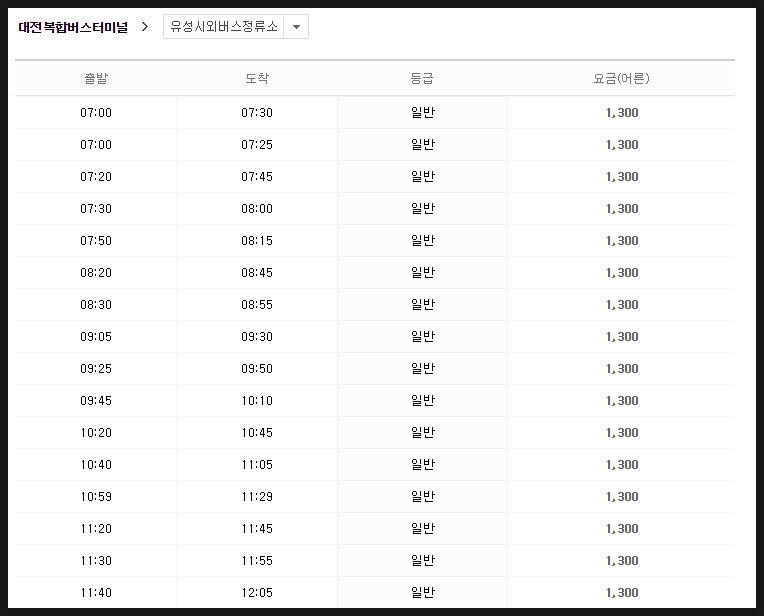The width and height of the screenshot is (764, 616).
Task: Click the 등급 column header
Action: click(422, 78)
